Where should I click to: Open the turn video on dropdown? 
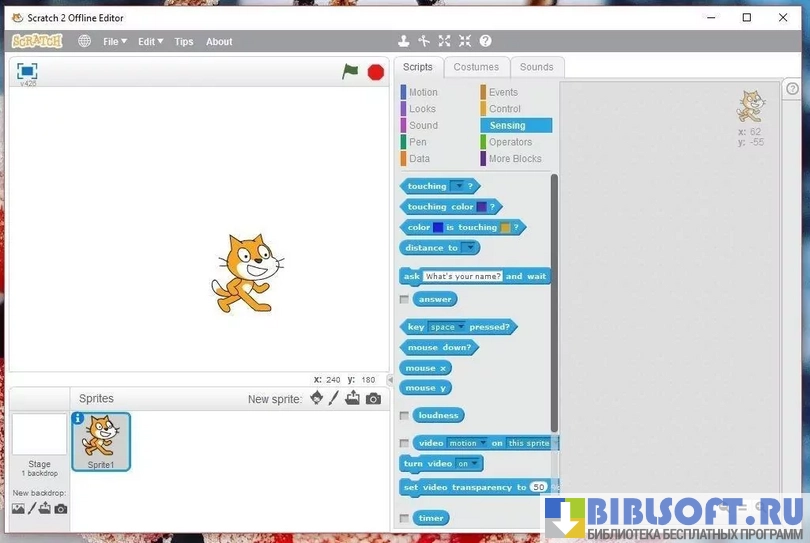click(x=476, y=464)
